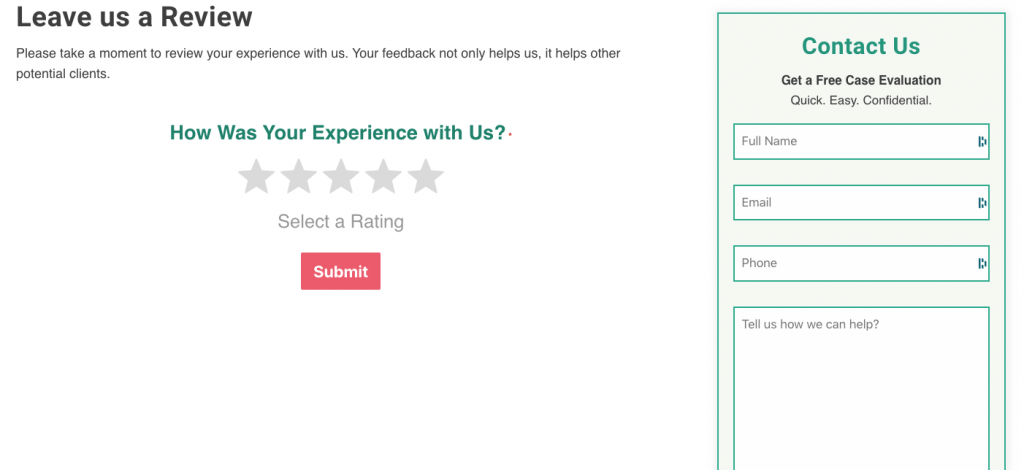Click the 'Quick. Easy. Confidential.' tagline
Screen dimensions: 1024x470
[x=861, y=101]
